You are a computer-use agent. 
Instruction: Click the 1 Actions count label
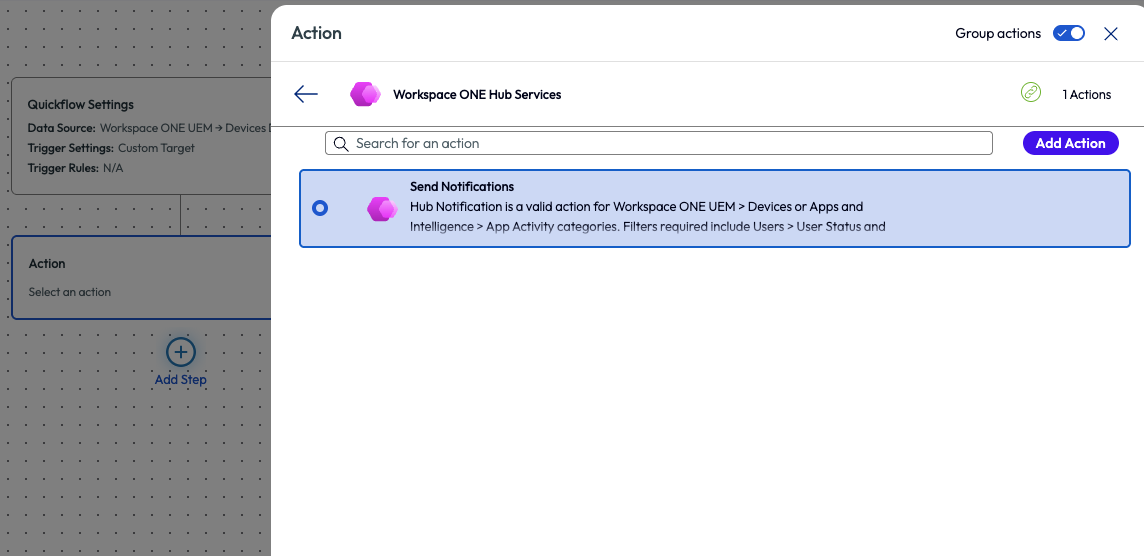point(1086,95)
